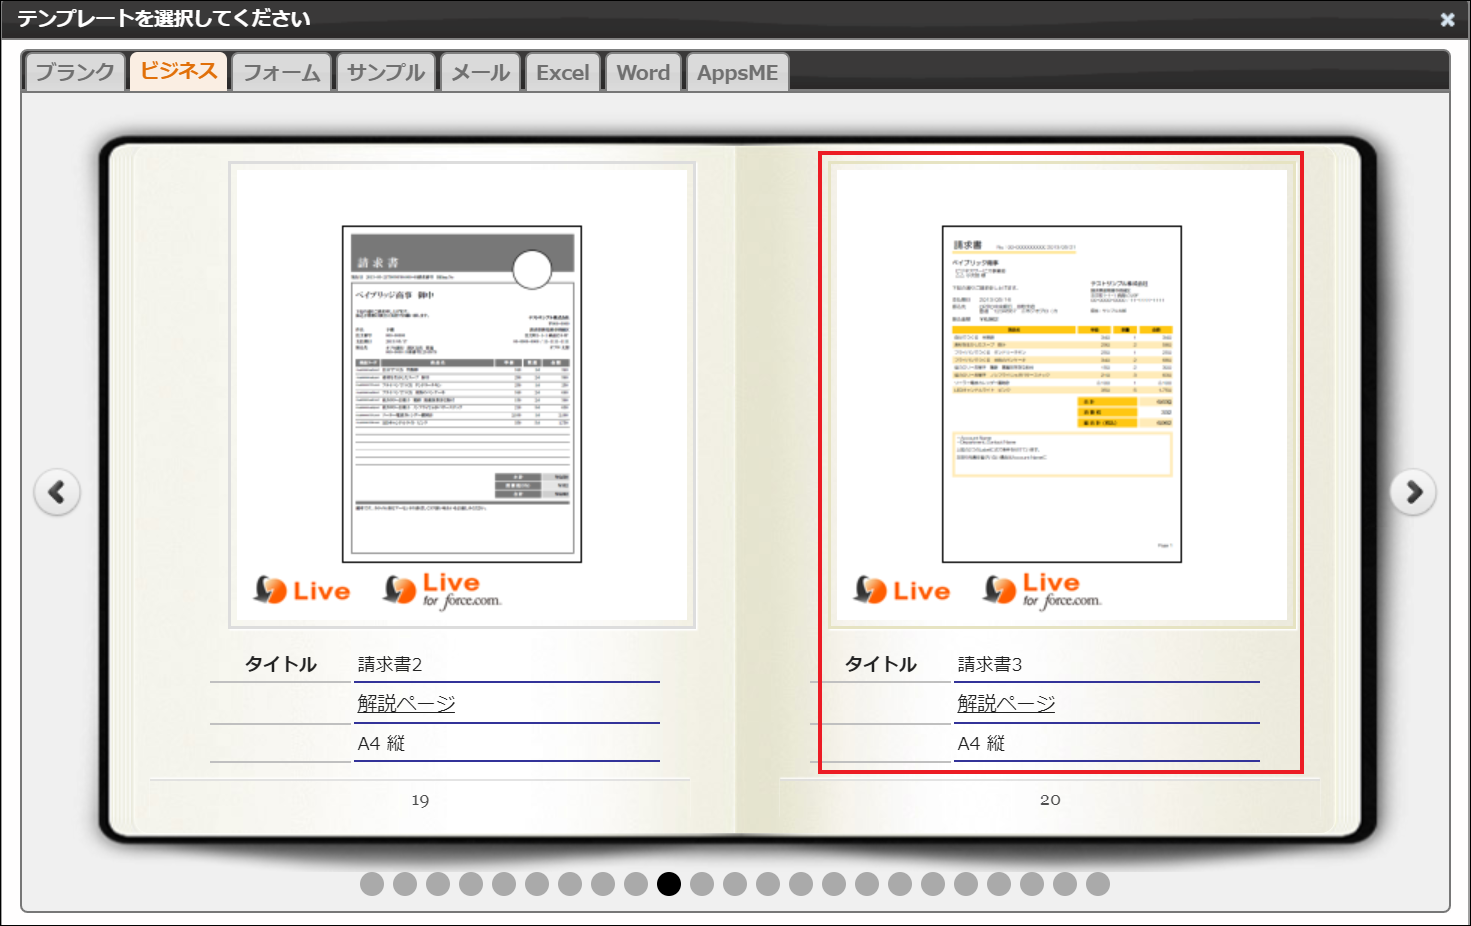
Task: Switch to the Excel tab
Action: 563,72
